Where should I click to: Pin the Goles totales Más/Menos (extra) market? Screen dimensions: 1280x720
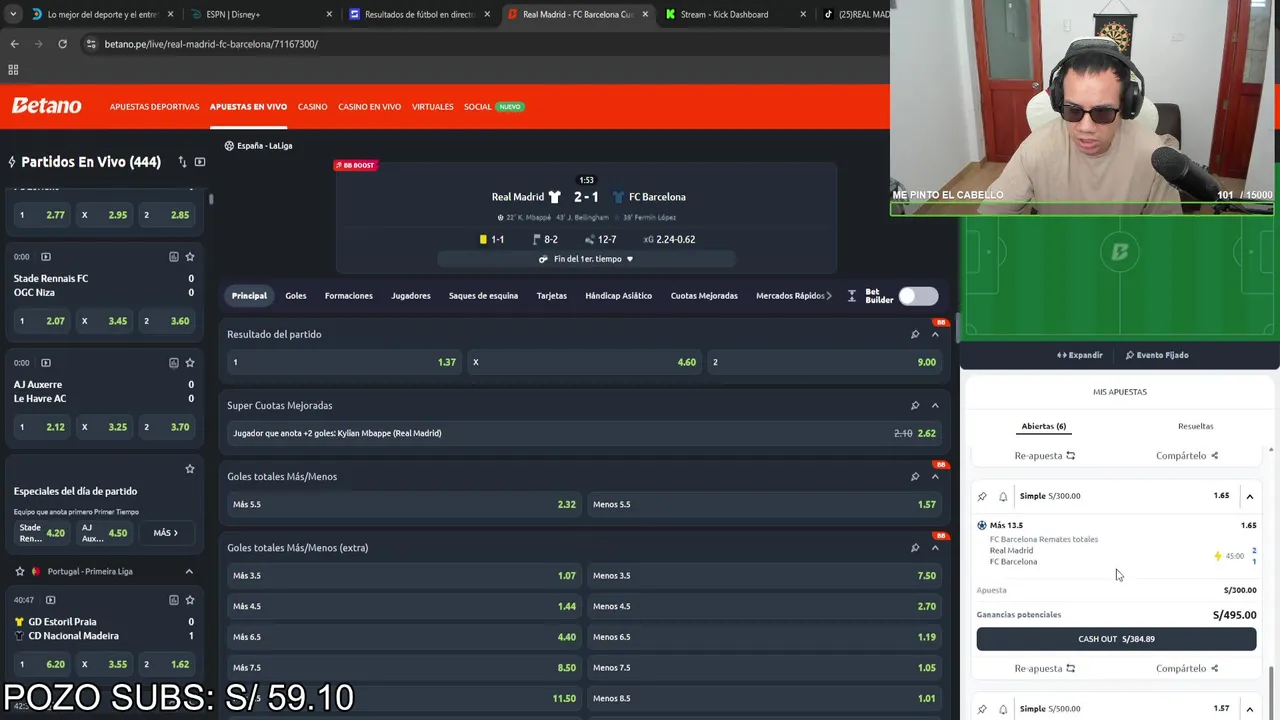(x=915, y=548)
